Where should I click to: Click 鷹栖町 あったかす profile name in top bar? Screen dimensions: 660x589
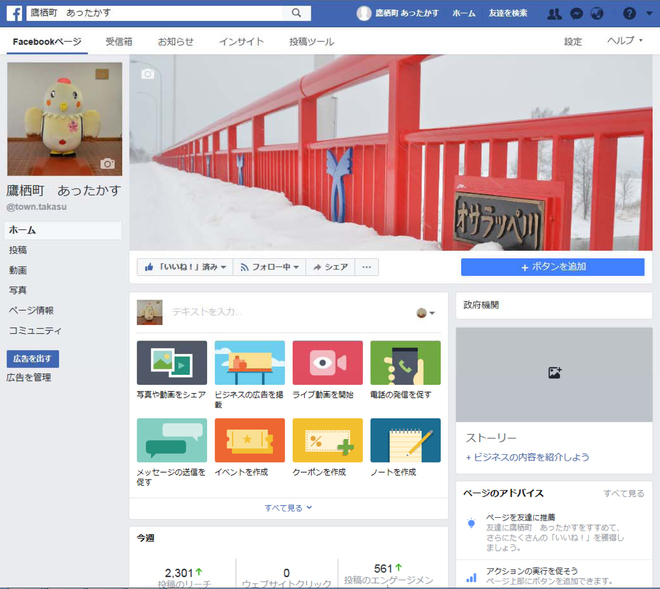407,13
